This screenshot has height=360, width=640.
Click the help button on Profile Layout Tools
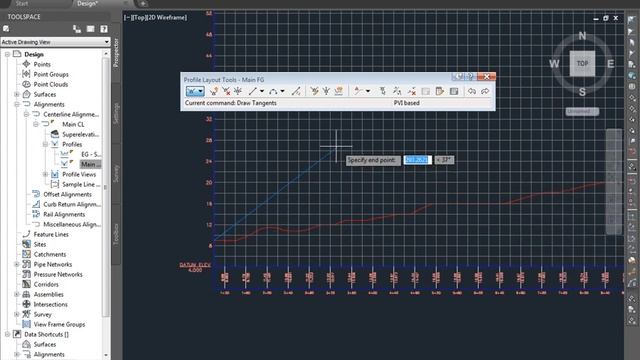470,76
